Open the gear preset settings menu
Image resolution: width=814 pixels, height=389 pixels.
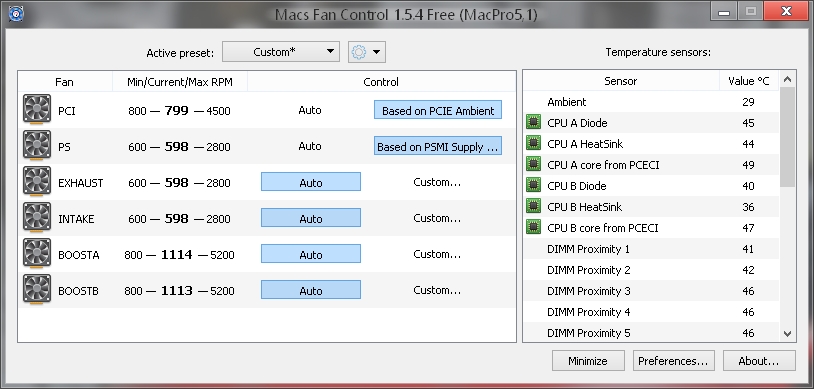tap(367, 52)
